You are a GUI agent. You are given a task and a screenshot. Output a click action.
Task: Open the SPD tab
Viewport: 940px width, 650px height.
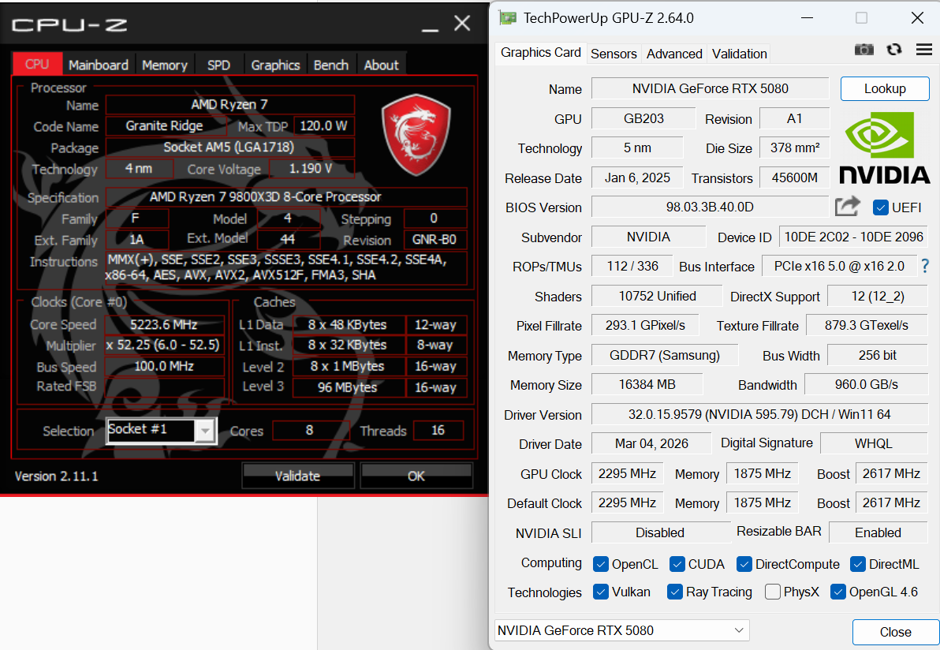(219, 65)
